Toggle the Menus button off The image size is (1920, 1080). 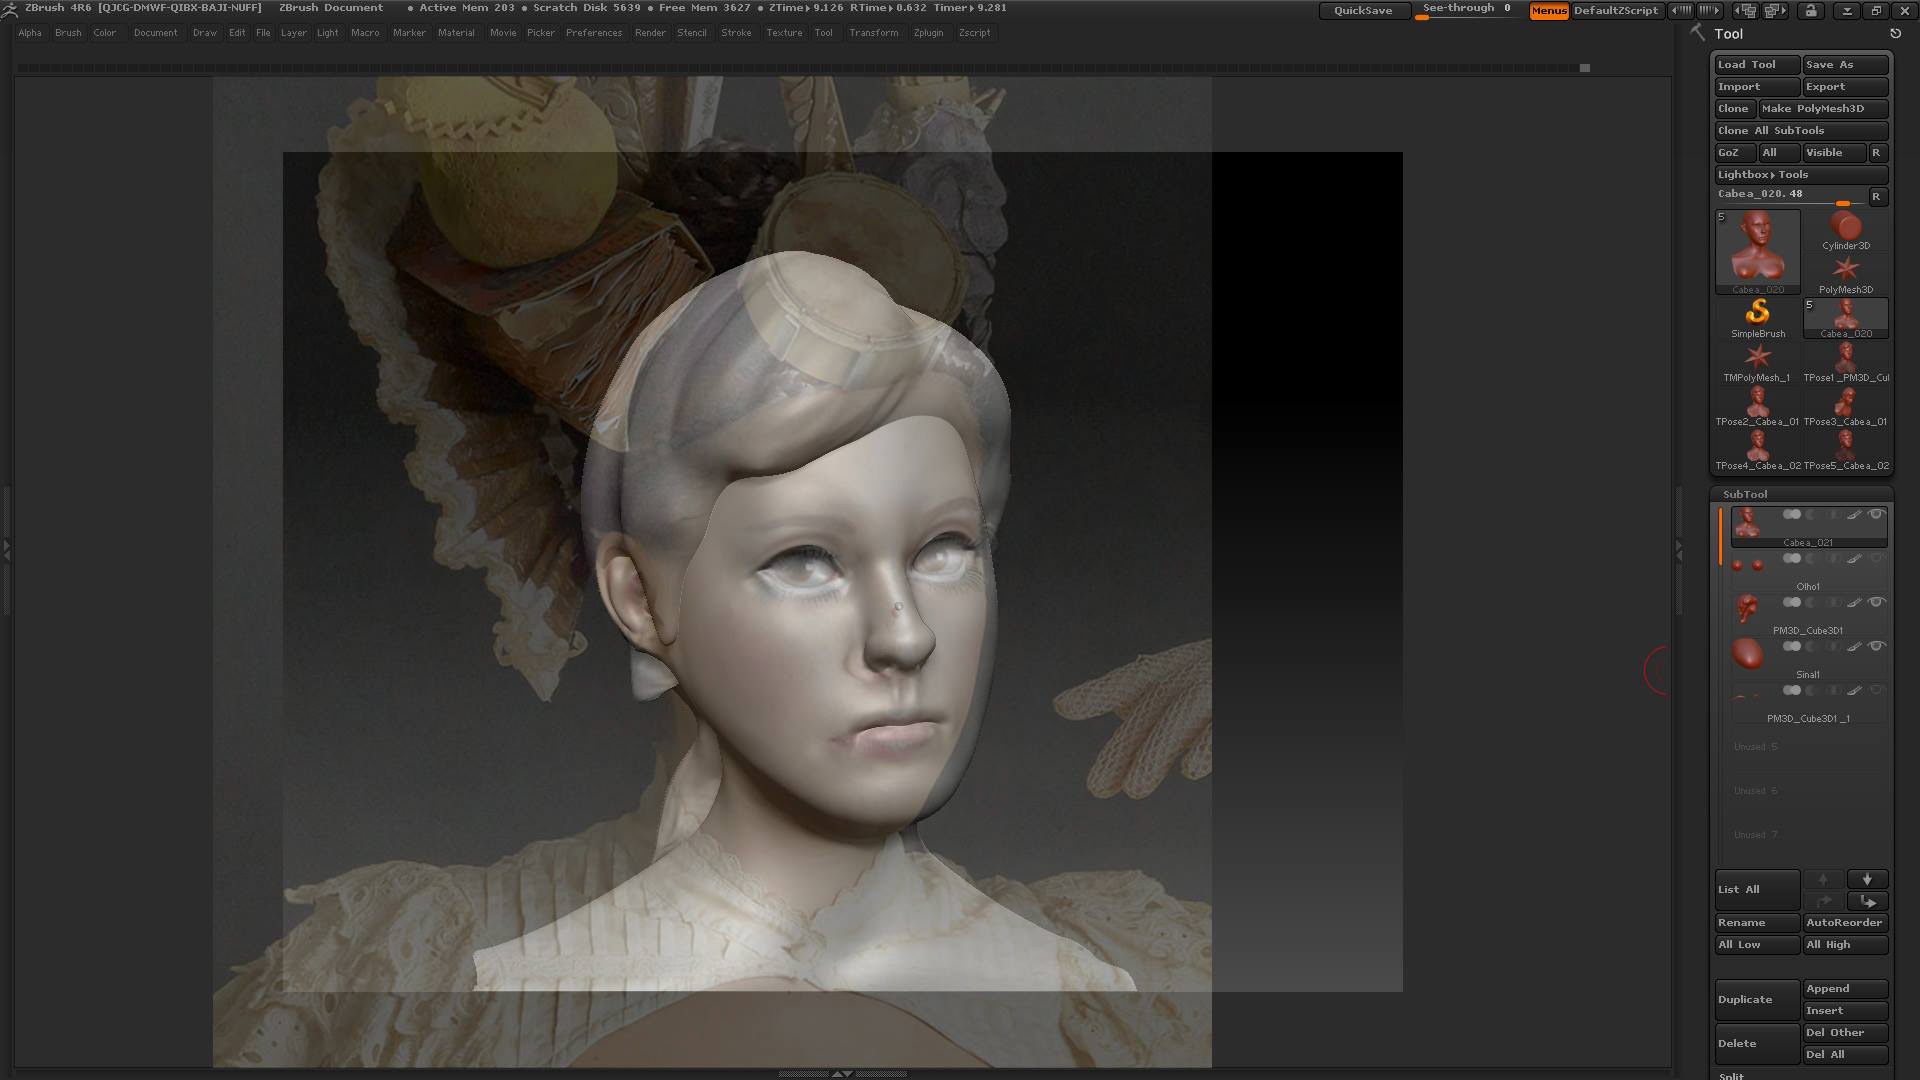click(x=1548, y=11)
